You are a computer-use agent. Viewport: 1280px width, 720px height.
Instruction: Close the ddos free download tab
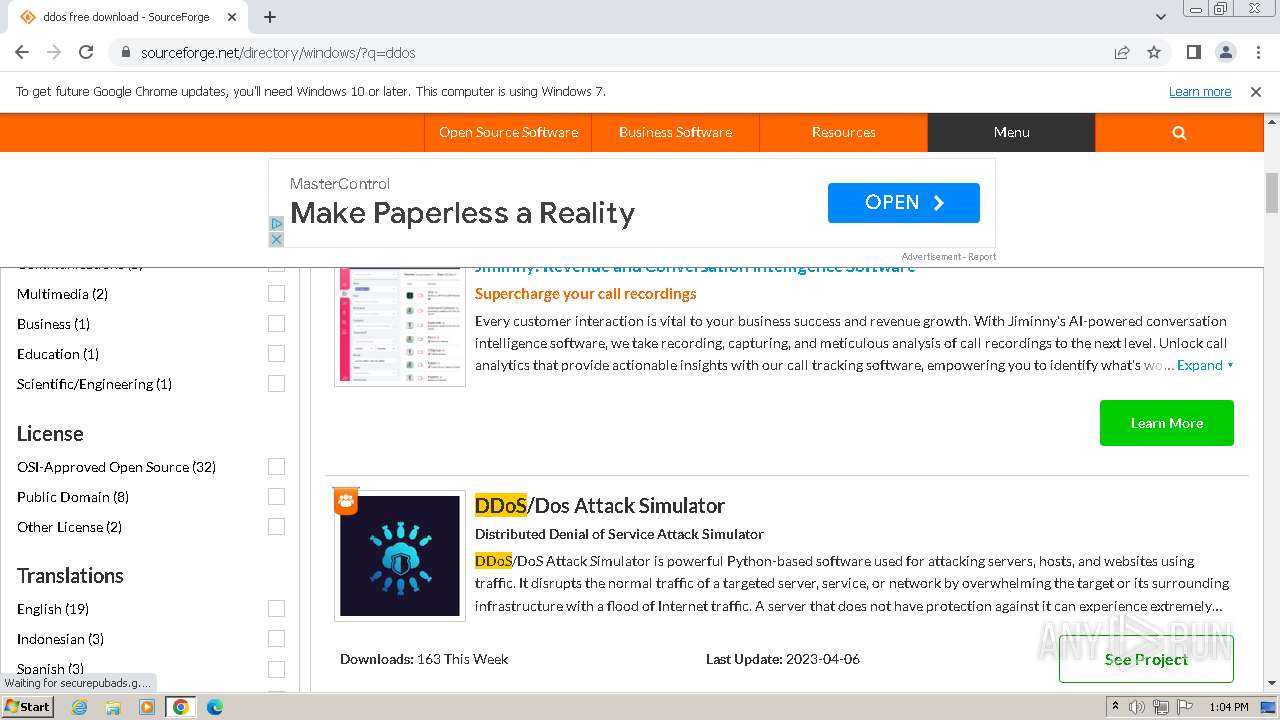(x=232, y=17)
